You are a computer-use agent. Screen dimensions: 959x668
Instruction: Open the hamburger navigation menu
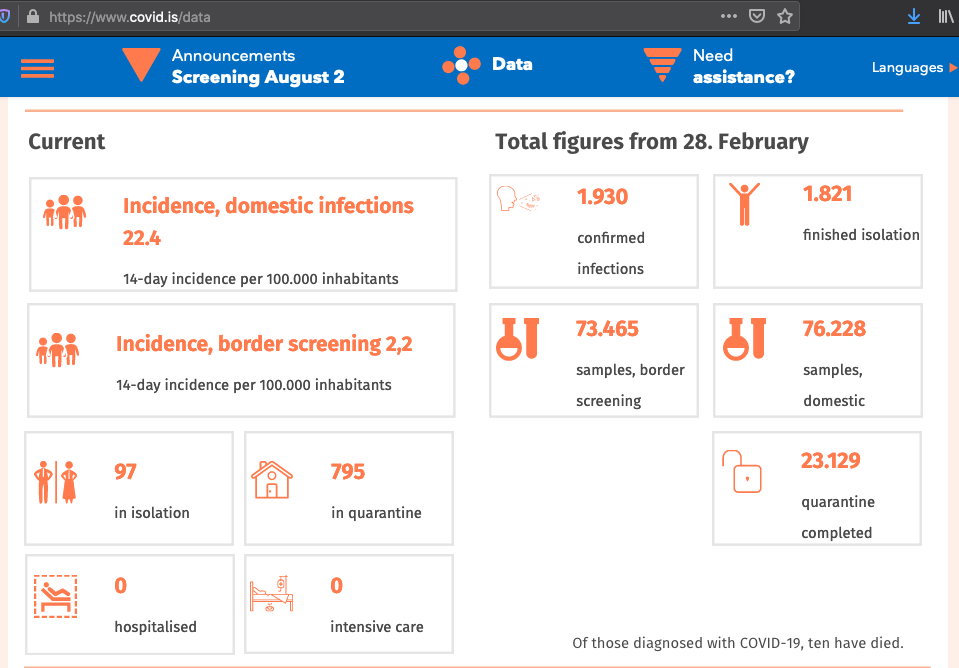tap(37, 67)
